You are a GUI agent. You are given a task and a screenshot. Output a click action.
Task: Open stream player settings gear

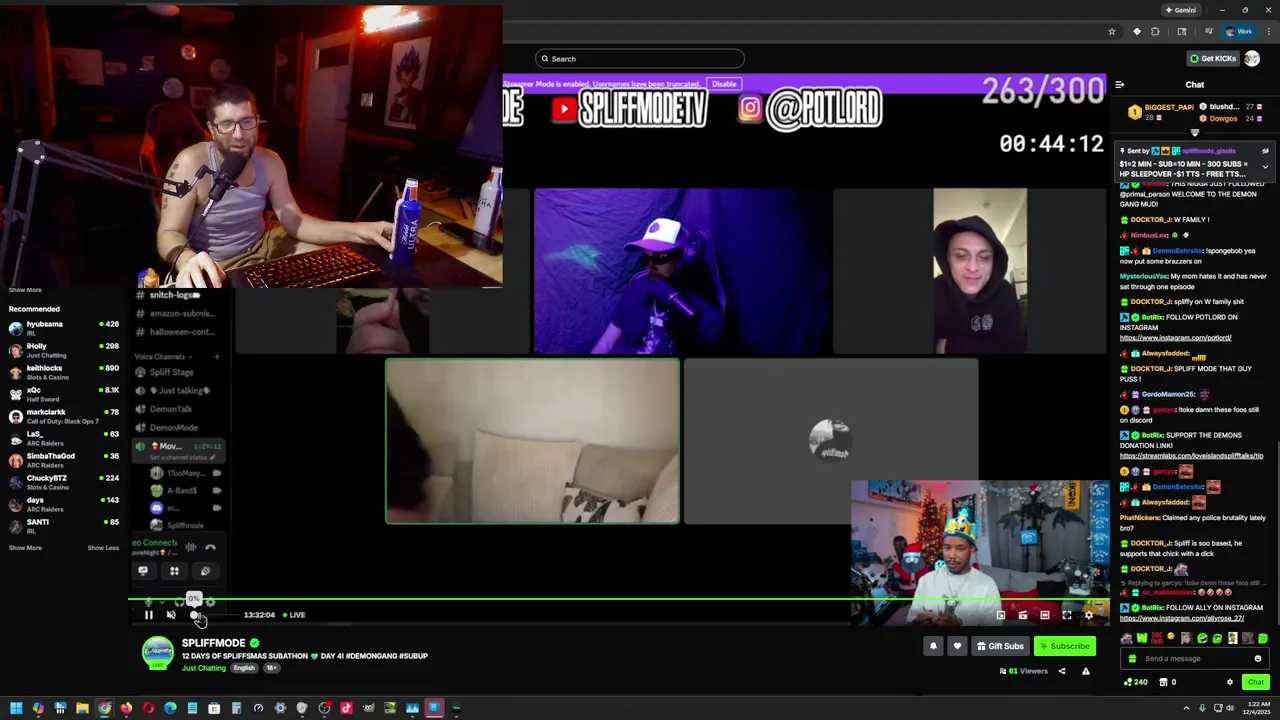1089,615
